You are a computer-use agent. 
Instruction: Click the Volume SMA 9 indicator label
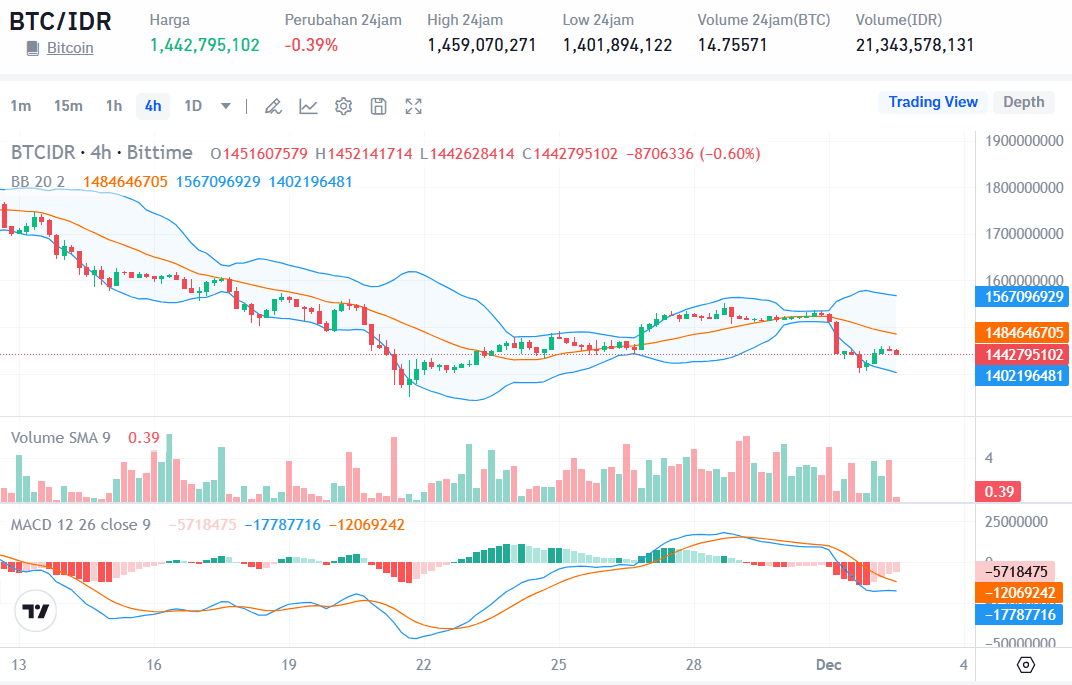pos(64,437)
